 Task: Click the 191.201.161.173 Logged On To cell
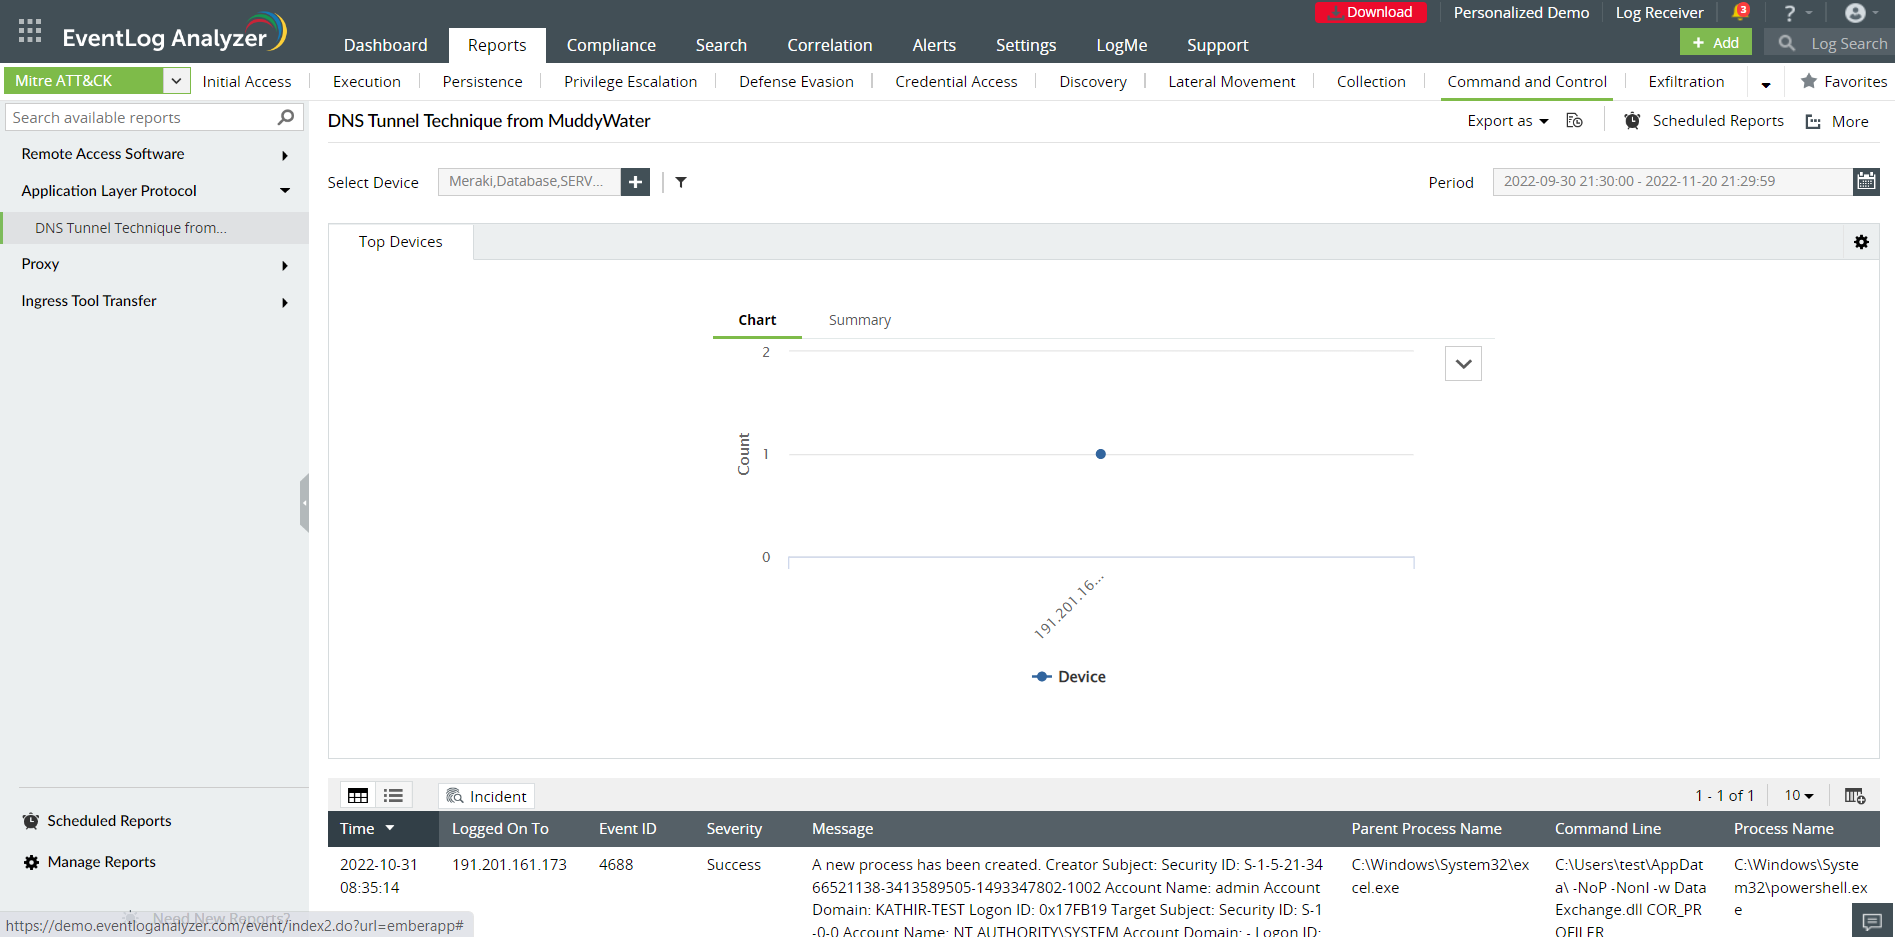509,865
